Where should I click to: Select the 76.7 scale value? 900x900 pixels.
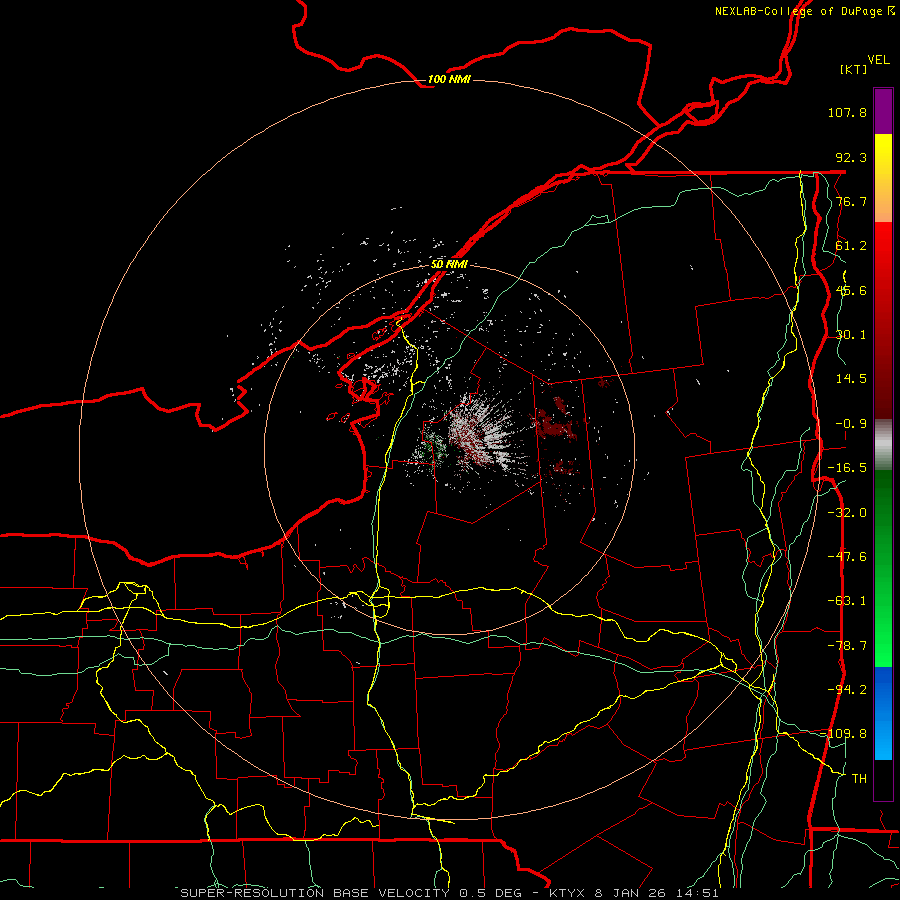(851, 201)
